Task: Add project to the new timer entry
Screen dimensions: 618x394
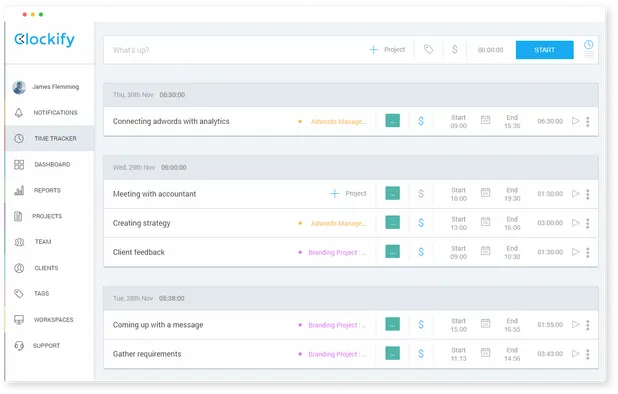Action: point(387,50)
